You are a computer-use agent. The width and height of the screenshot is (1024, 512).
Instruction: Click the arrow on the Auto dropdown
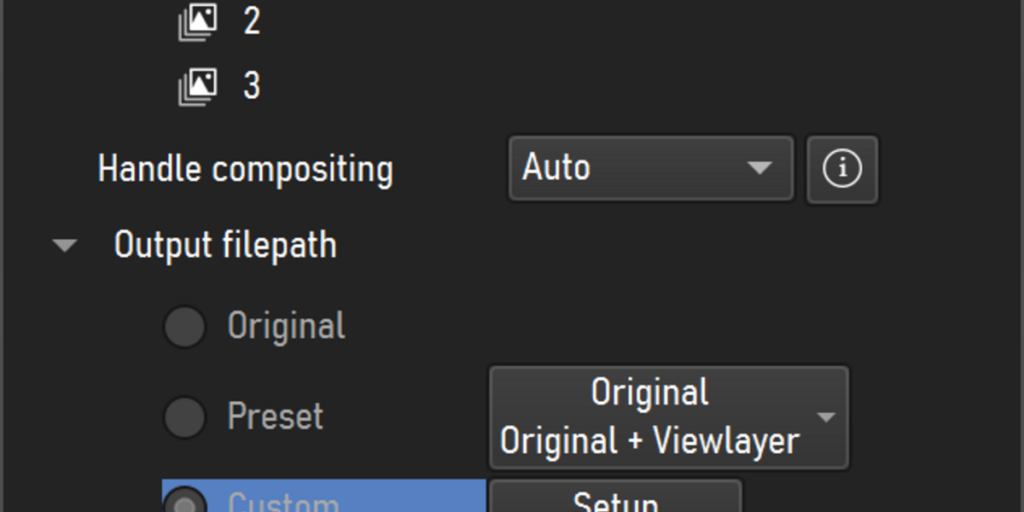(x=760, y=168)
